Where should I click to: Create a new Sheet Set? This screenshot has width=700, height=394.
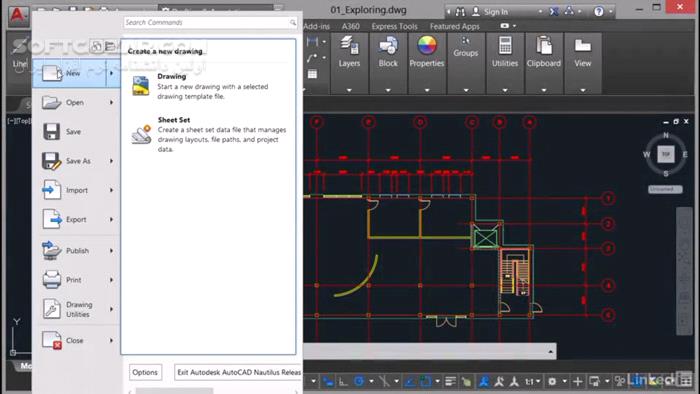(208, 134)
